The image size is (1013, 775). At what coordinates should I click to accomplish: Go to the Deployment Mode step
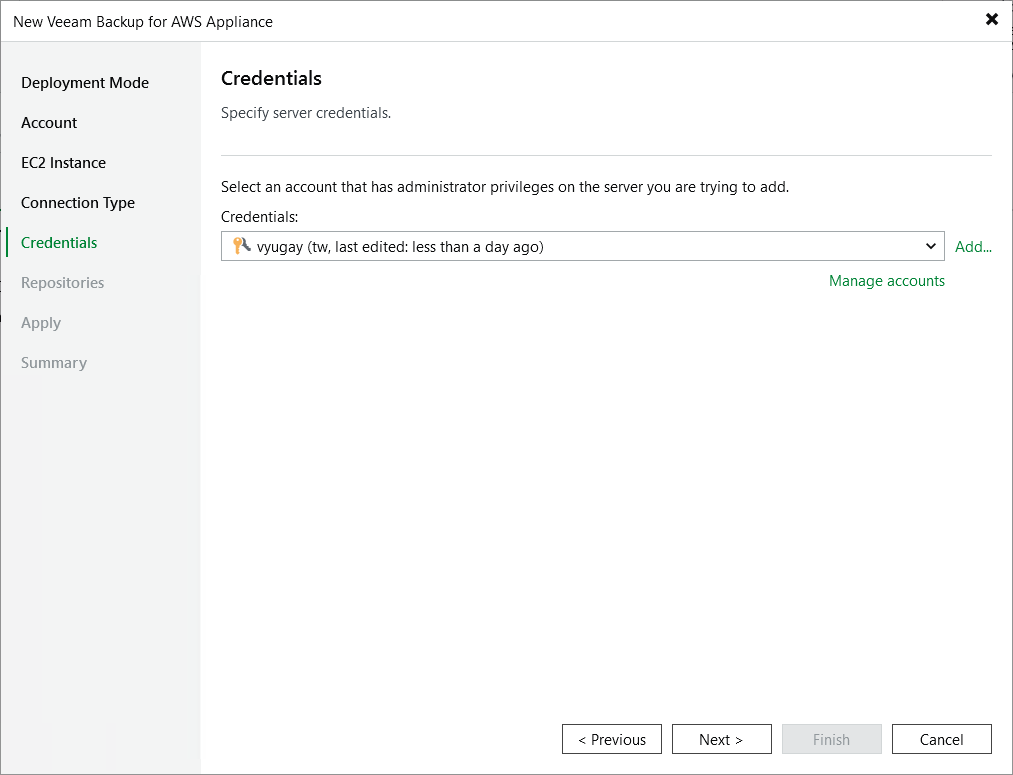[x=85, y=82]
